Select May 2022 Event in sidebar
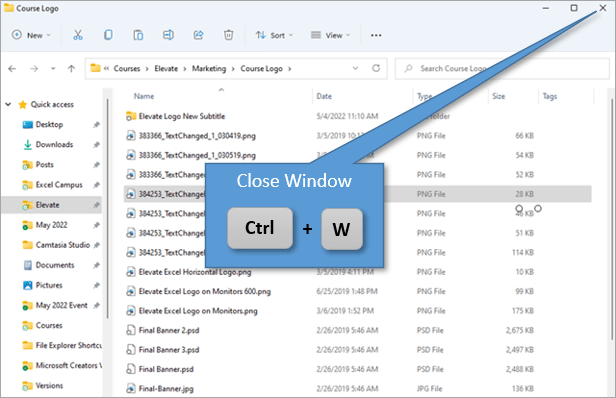 [x=62, y=305]
